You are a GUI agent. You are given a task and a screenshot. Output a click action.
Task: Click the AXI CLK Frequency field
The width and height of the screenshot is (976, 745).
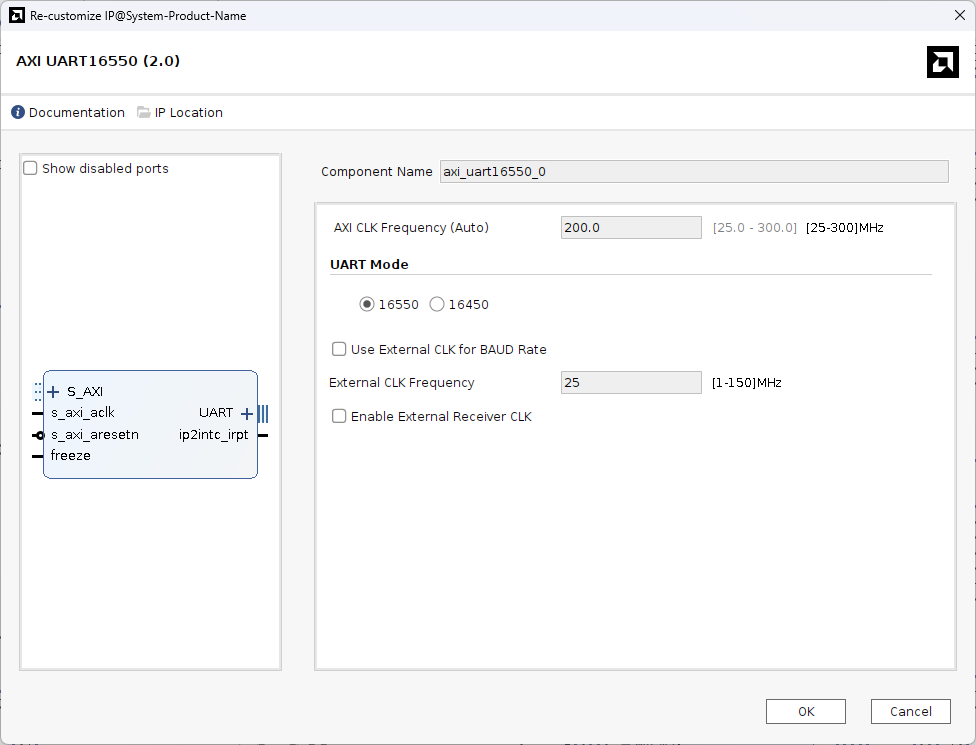coord(631,228)
